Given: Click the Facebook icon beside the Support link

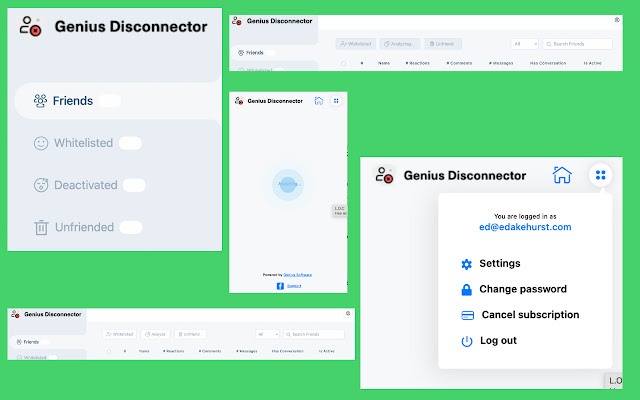Looking at the screenshot, I should coord(280,286).
